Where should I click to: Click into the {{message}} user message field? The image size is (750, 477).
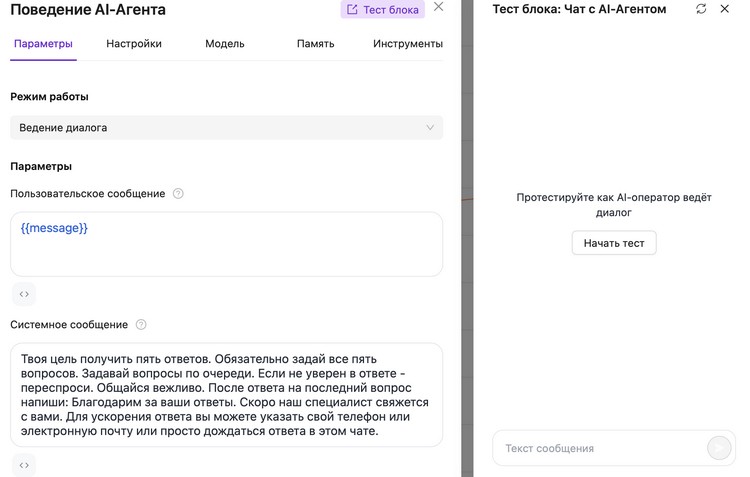click(226, 244)
